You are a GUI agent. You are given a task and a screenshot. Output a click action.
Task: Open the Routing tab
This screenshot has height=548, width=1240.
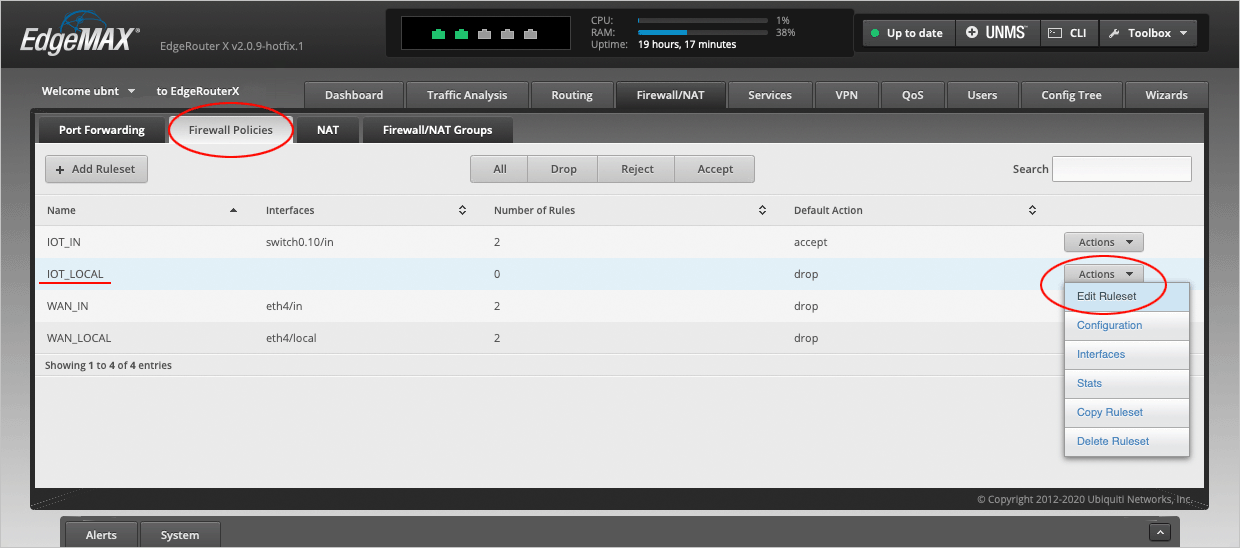(x=572, y=95)
